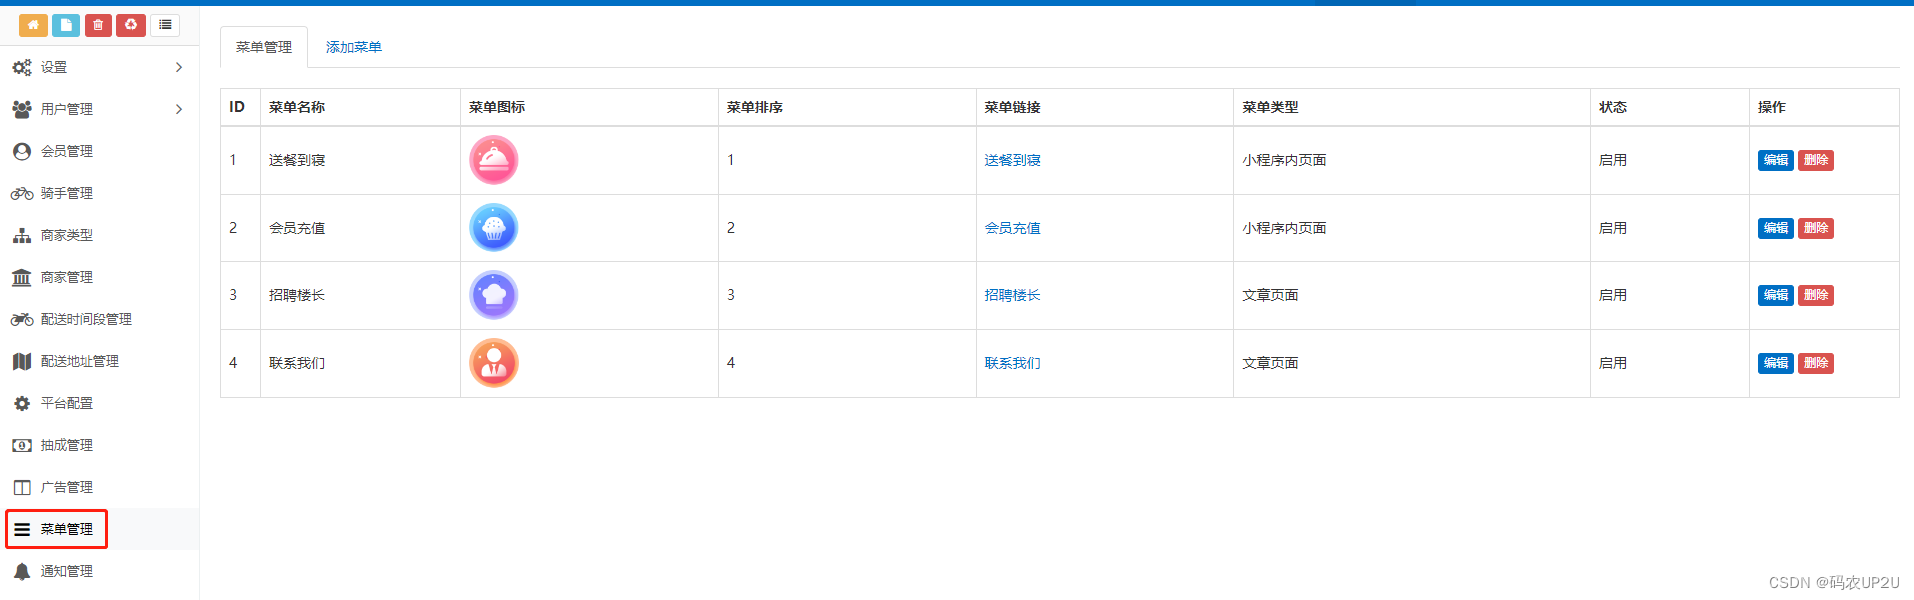Follow the 联系我们 menu link

coord(1012,363)
